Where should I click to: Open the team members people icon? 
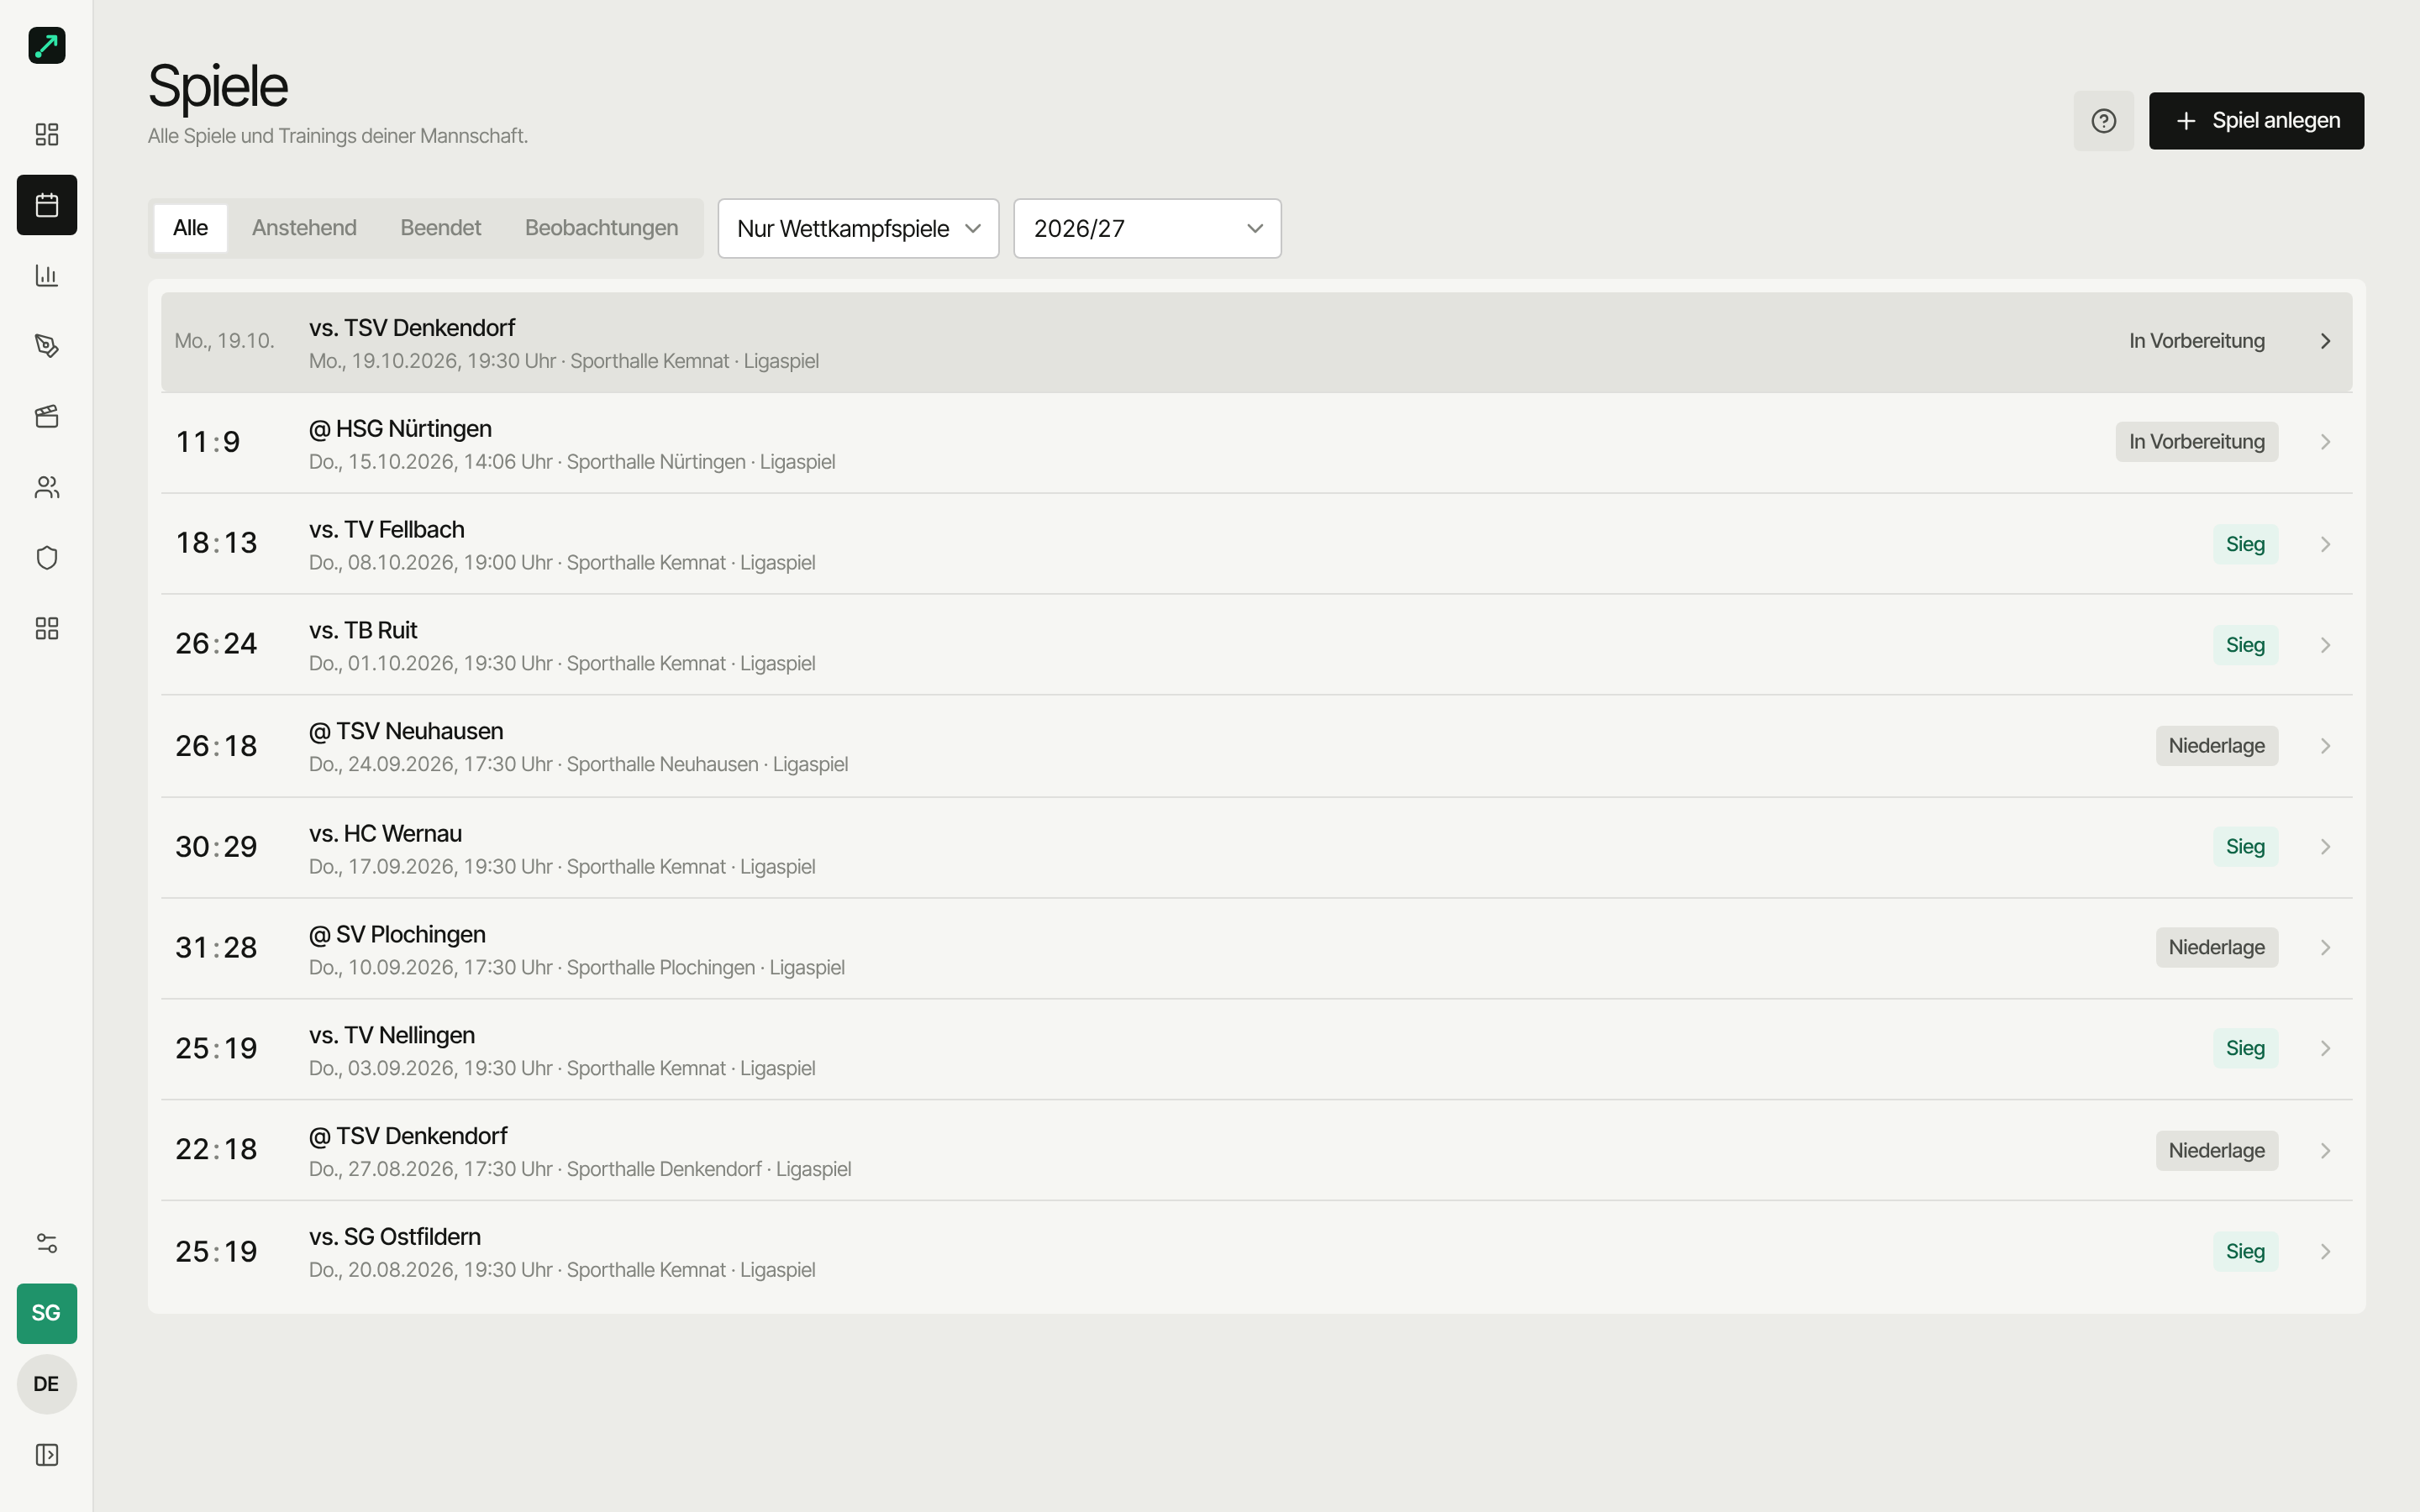click(47, 487)
